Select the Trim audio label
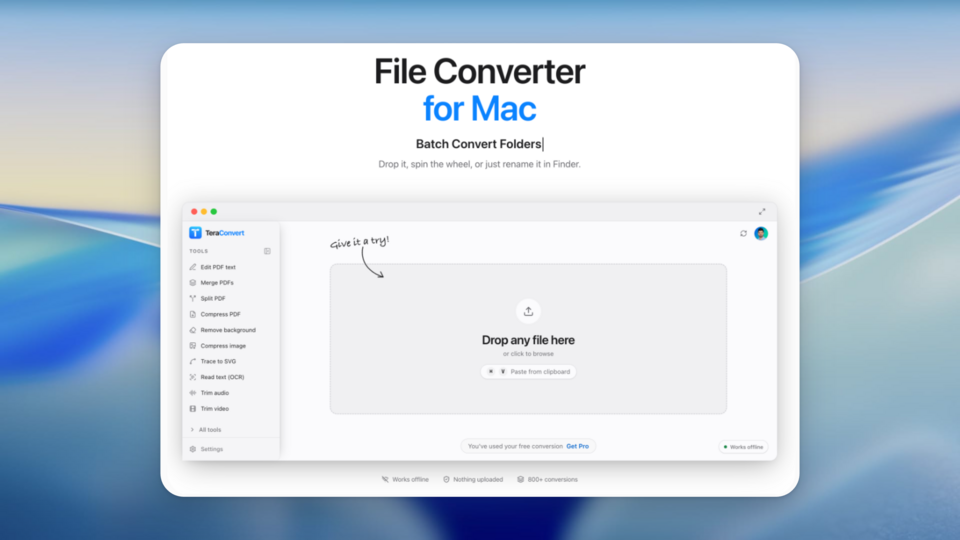Image resolution: width=960 pixels, height=540 pixels. point(214,393)
